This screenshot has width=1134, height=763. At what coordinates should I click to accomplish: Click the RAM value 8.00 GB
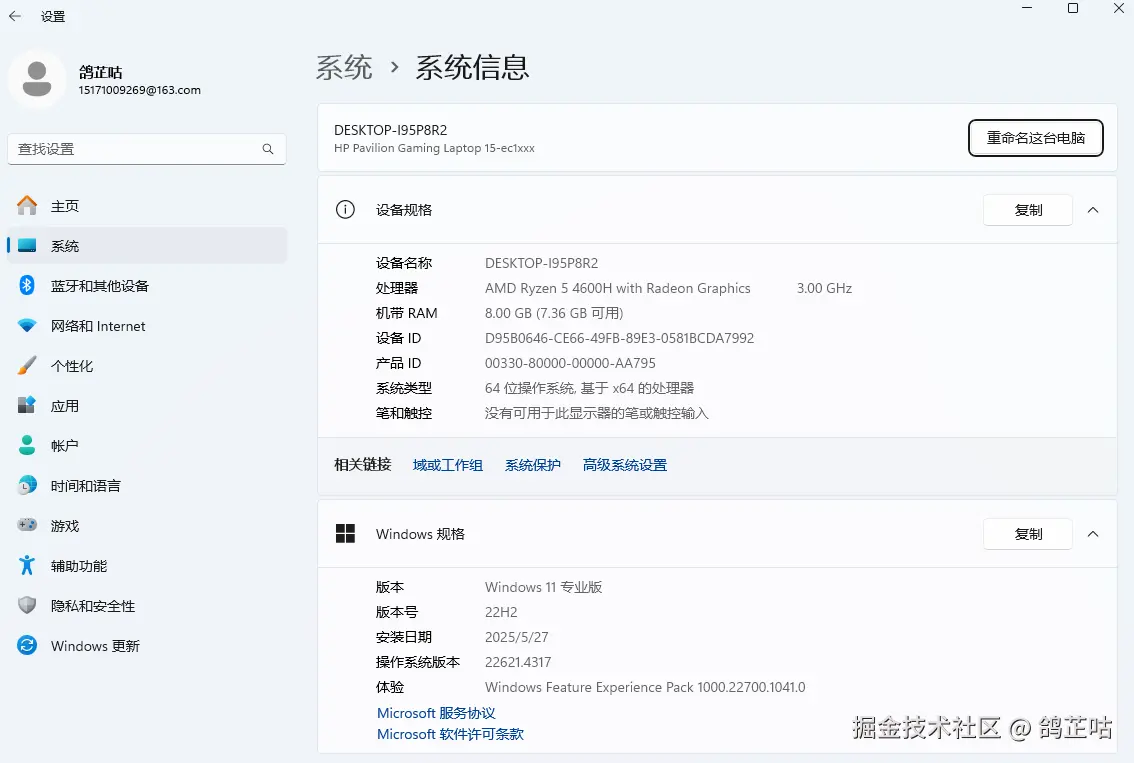tap(554, 313)
